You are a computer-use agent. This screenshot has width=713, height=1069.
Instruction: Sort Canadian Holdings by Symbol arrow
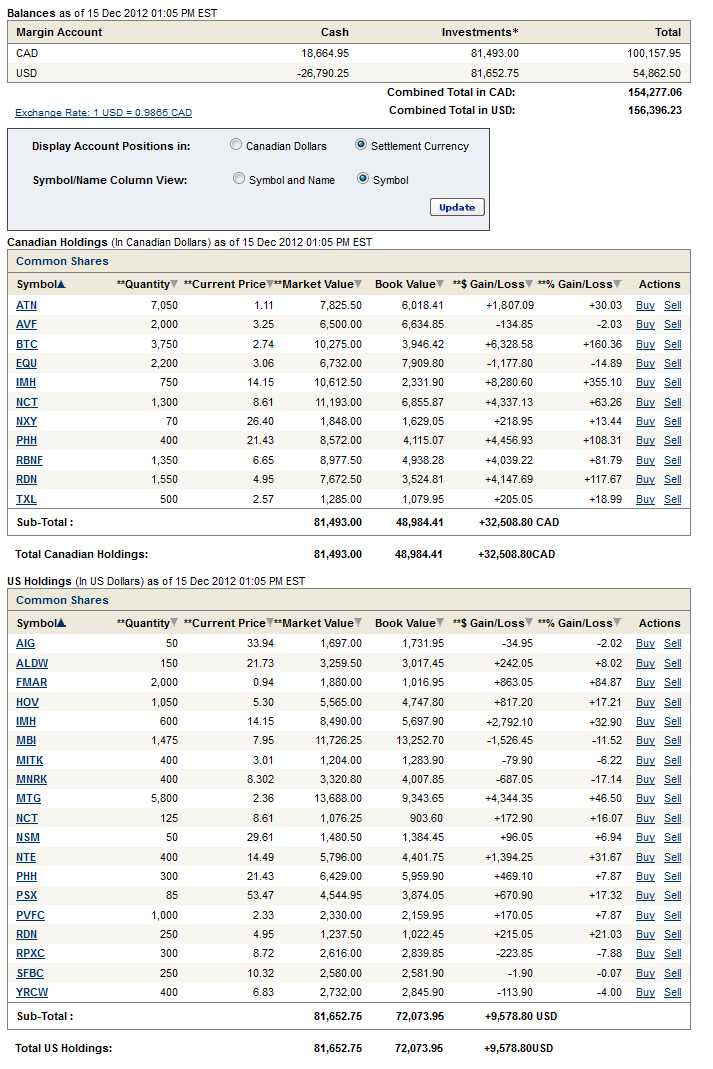pos(62,285)
